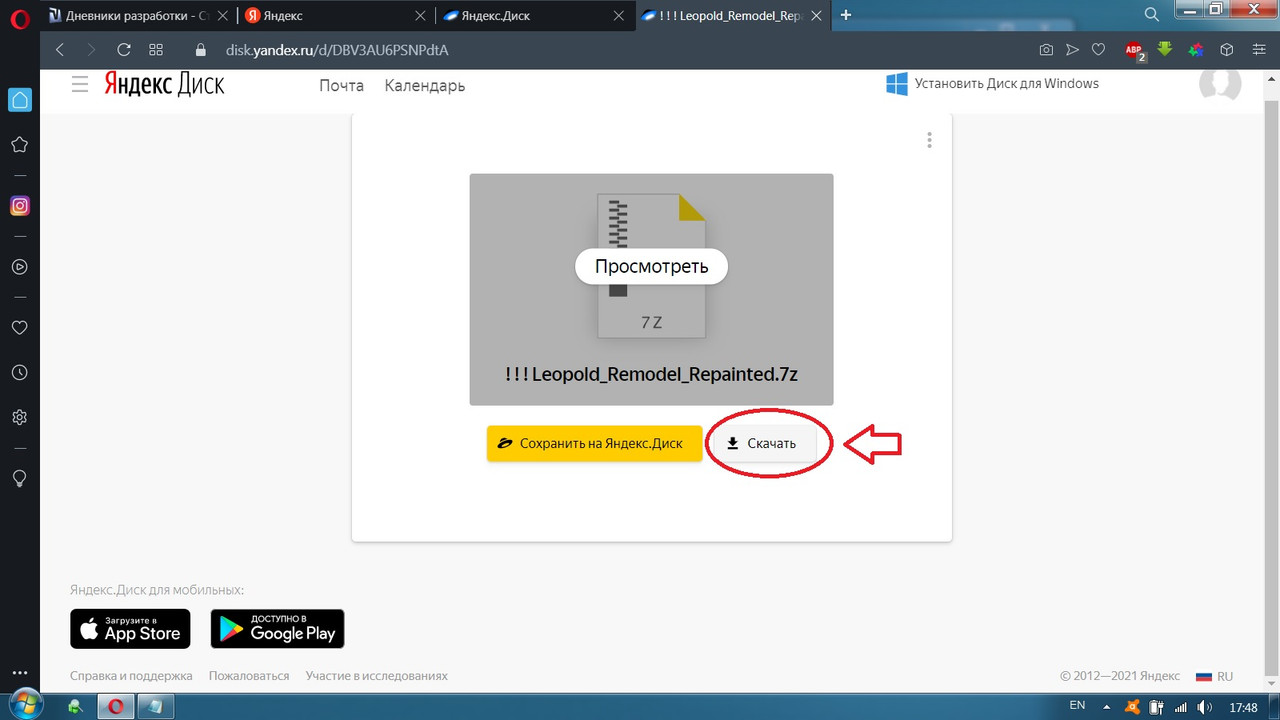Open the player icon in the sidebar
Image resolution: width=1280 pixels, height=720 pixels.
point(19,267)
